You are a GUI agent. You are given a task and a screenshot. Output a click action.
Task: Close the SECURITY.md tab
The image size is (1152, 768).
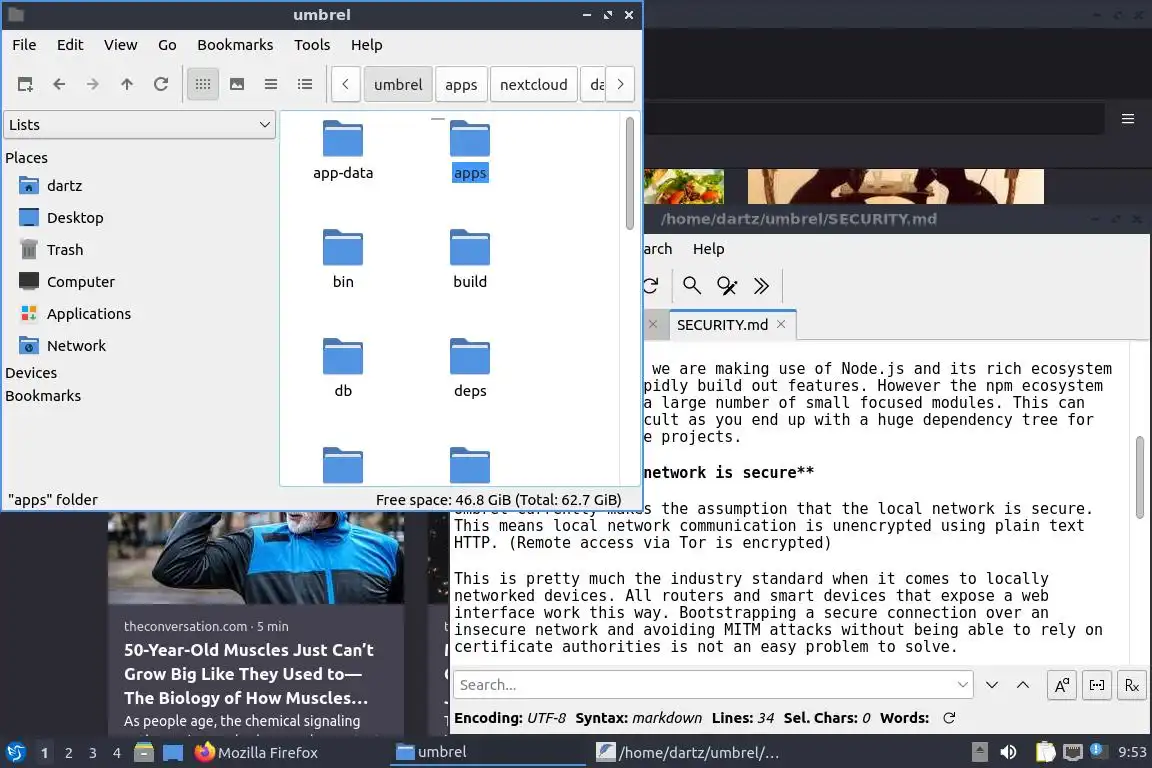(x=781, y=324)
